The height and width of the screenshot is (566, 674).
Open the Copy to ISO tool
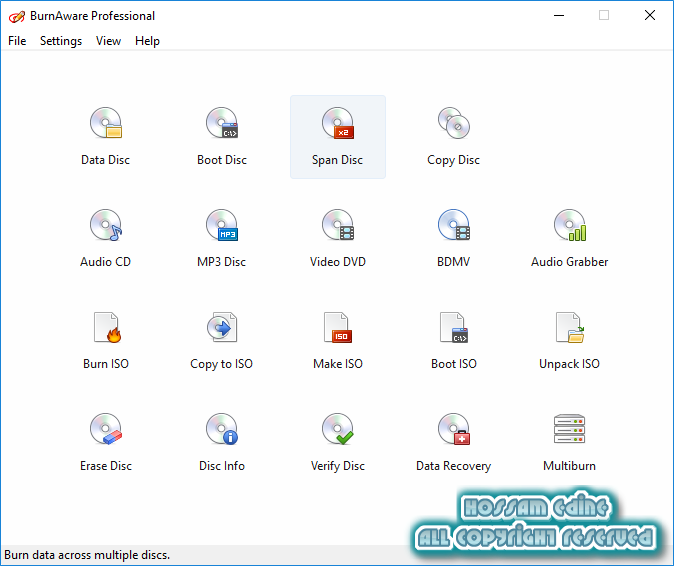(222, 341)
